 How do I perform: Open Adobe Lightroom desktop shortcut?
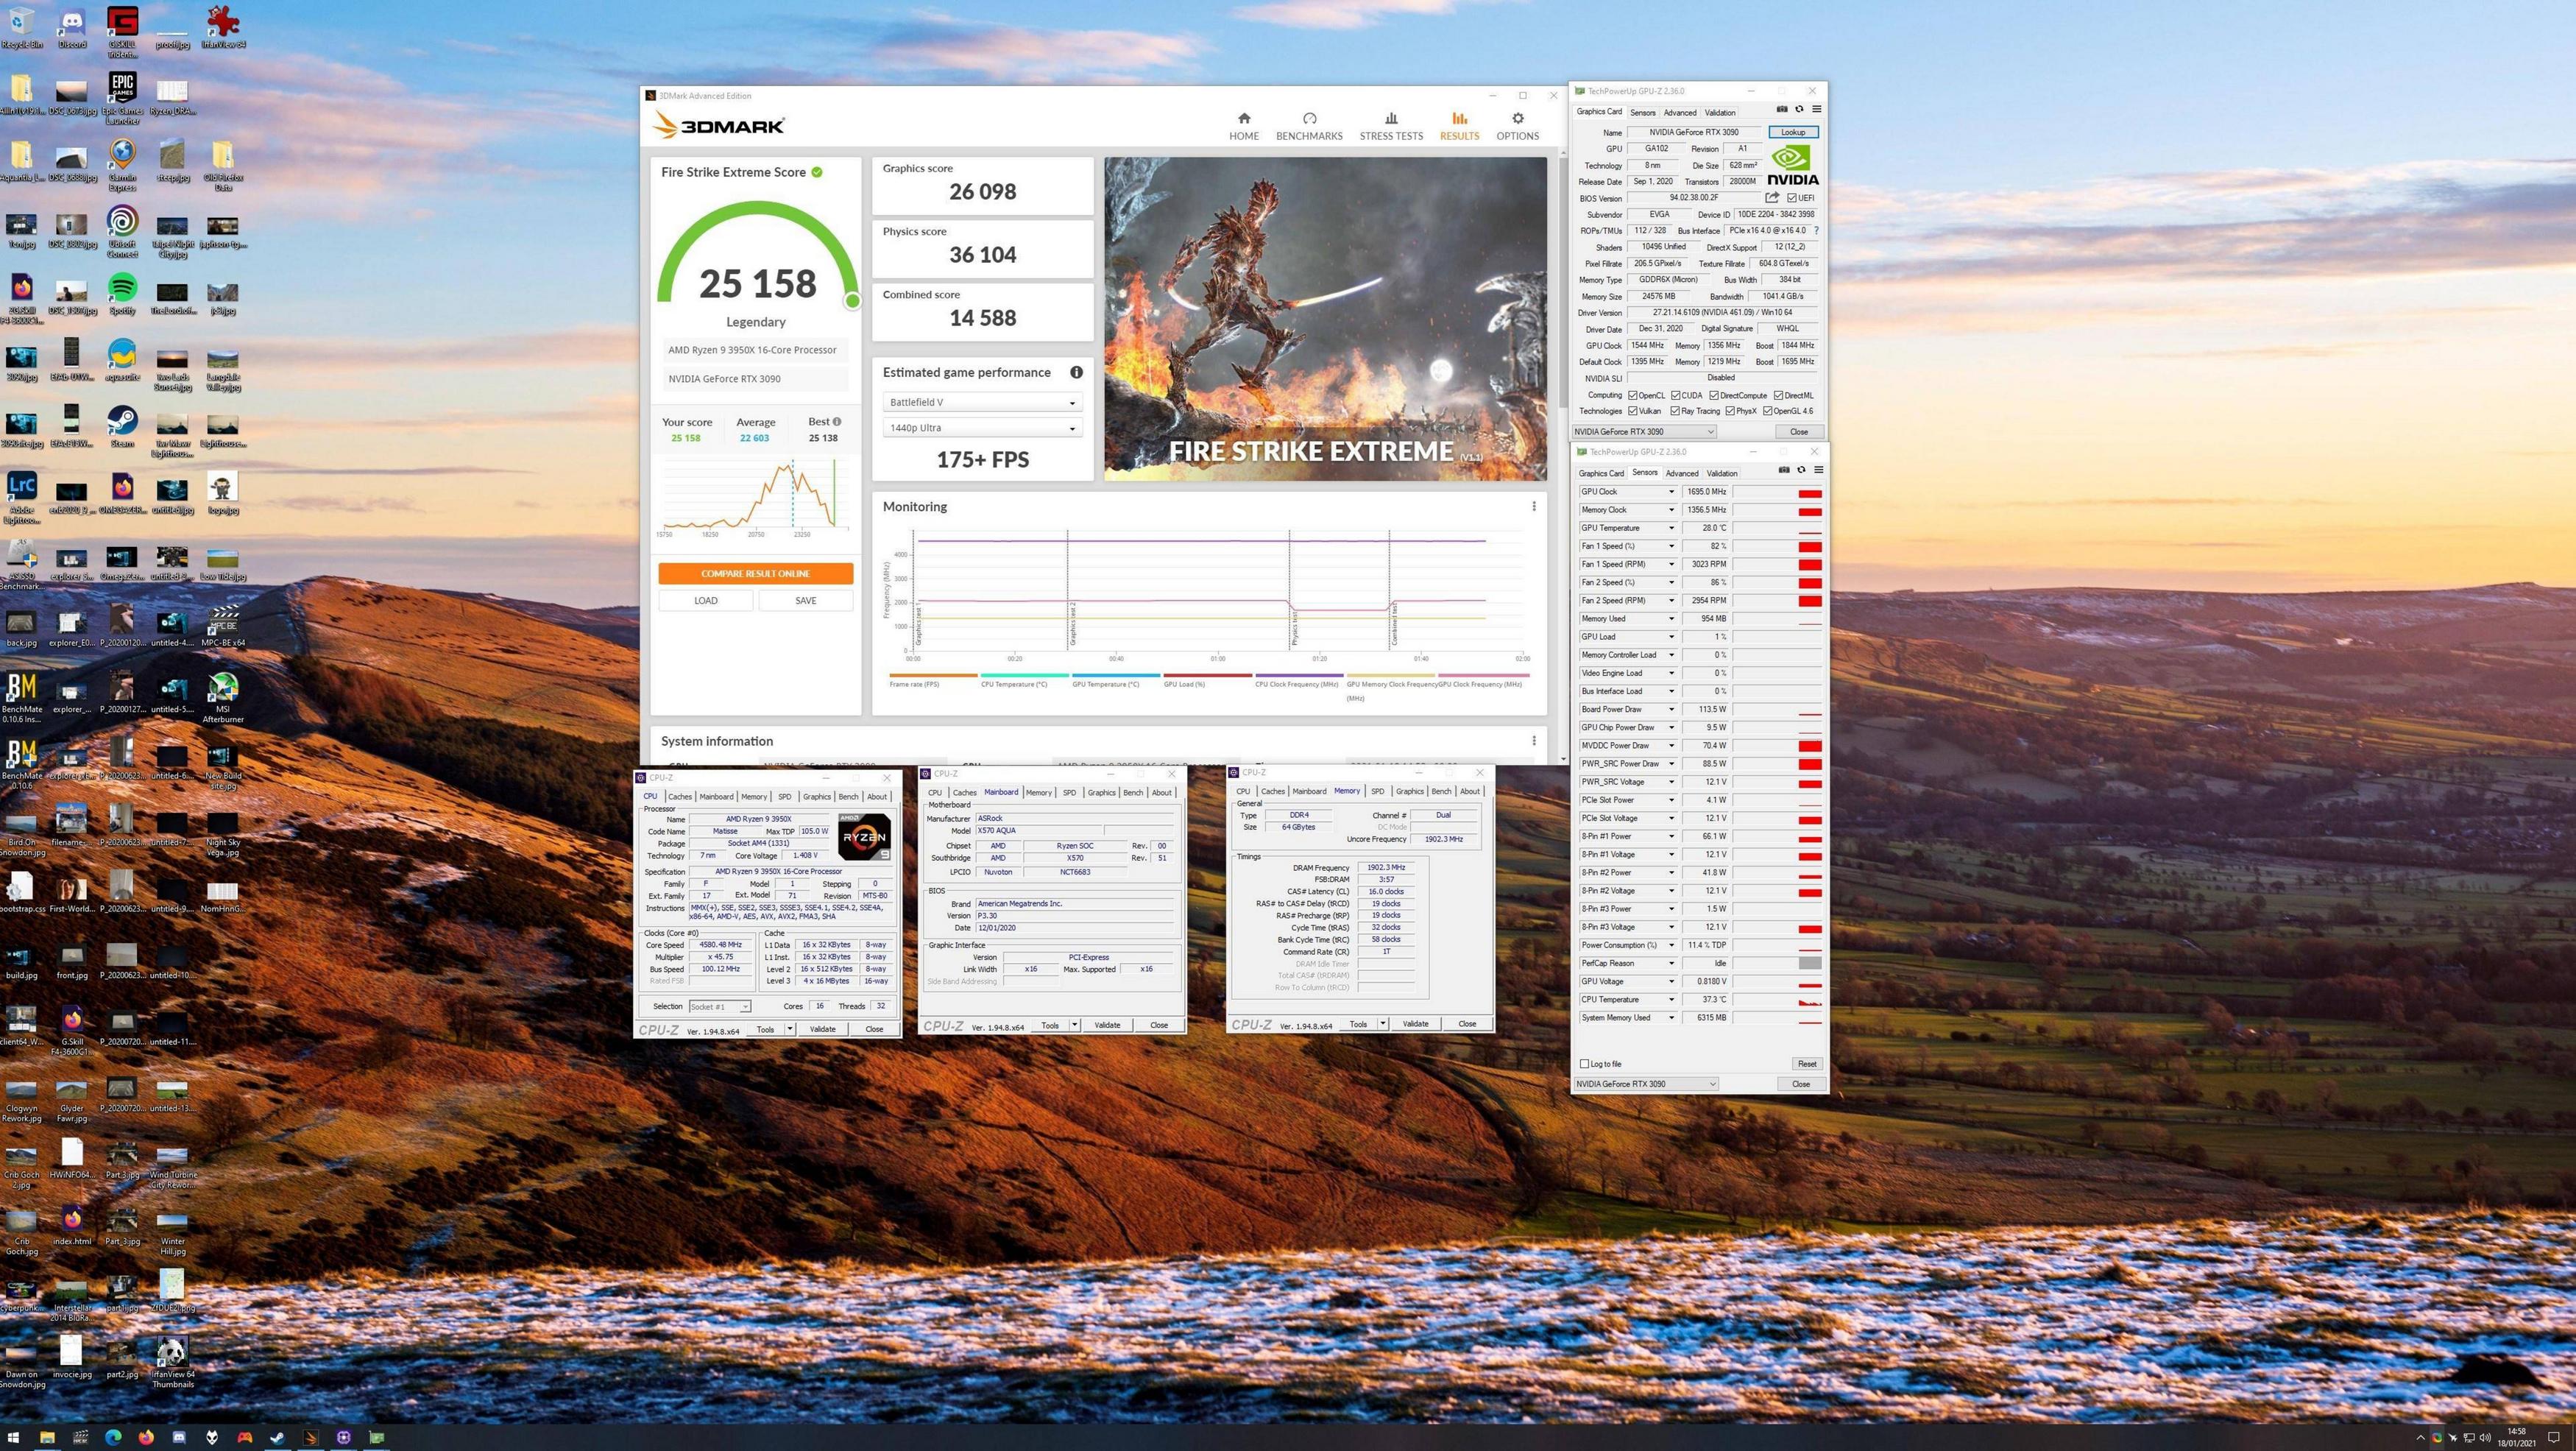[x=22, y=497]
